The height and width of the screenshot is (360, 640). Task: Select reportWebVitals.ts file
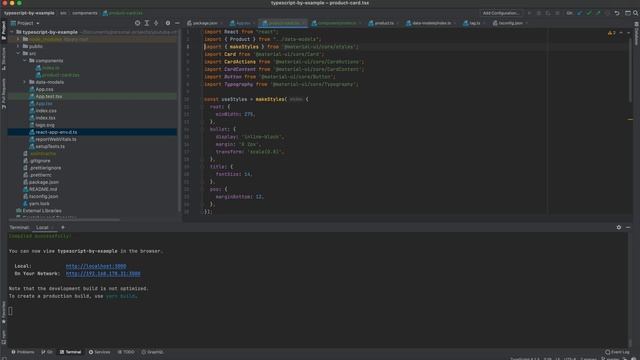coord(56,139)
